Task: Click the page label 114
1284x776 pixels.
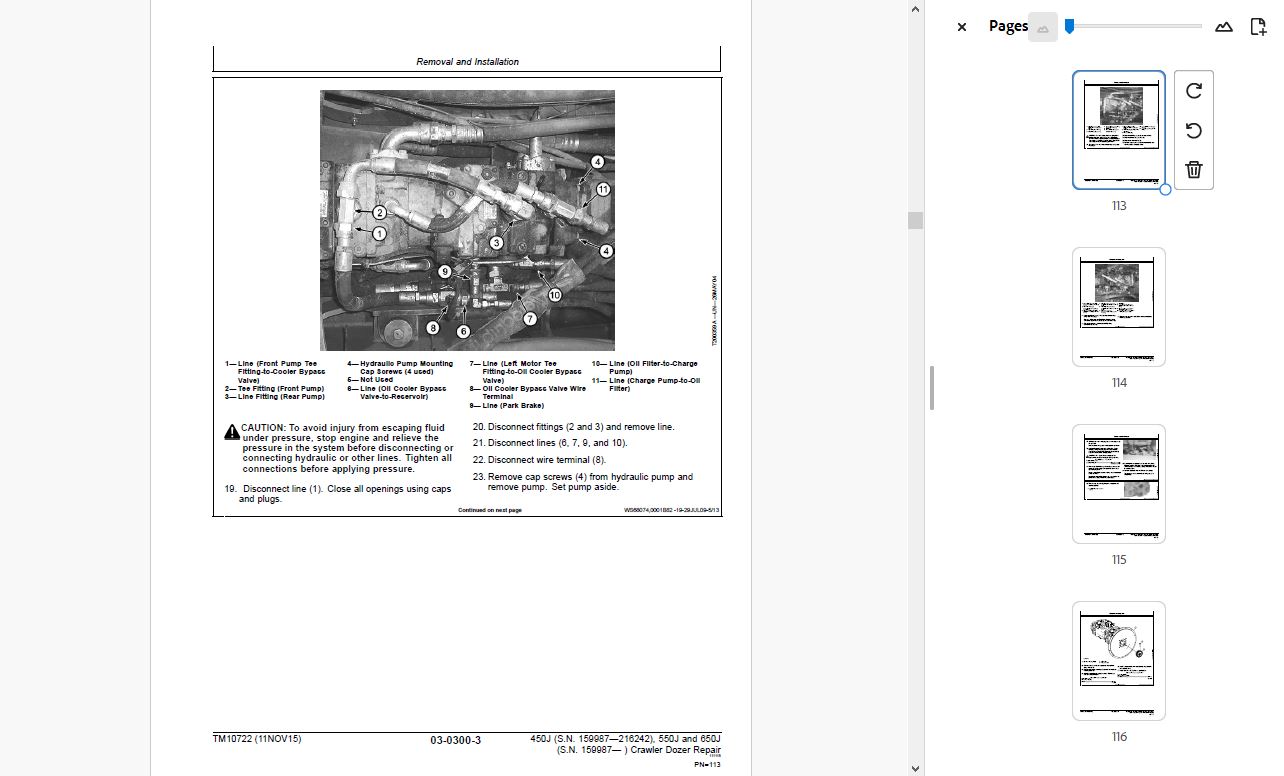Action: (1119, 383)
